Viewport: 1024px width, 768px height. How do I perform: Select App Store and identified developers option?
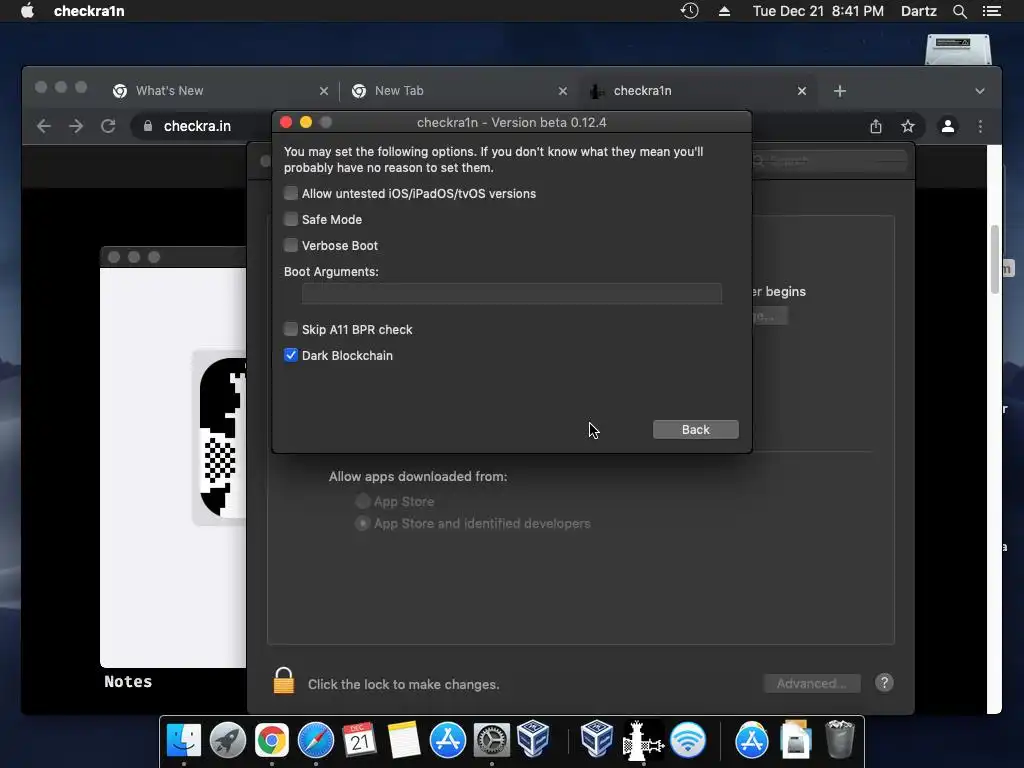coord(362,523)
